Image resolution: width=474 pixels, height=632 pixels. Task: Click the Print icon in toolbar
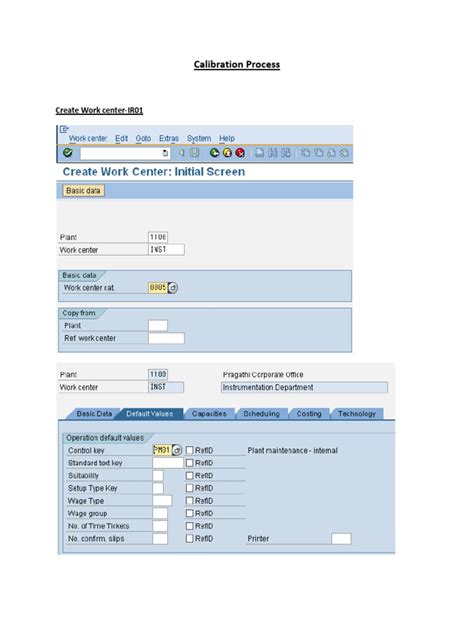260,153
